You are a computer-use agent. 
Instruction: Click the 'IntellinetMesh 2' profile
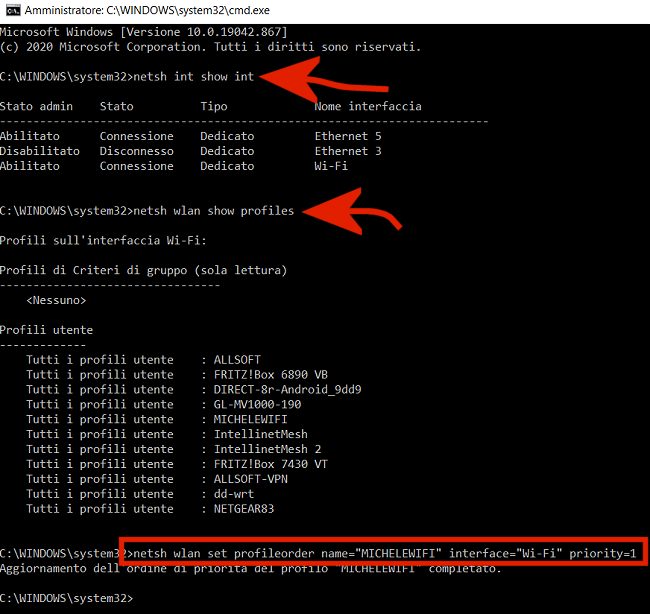267,449
